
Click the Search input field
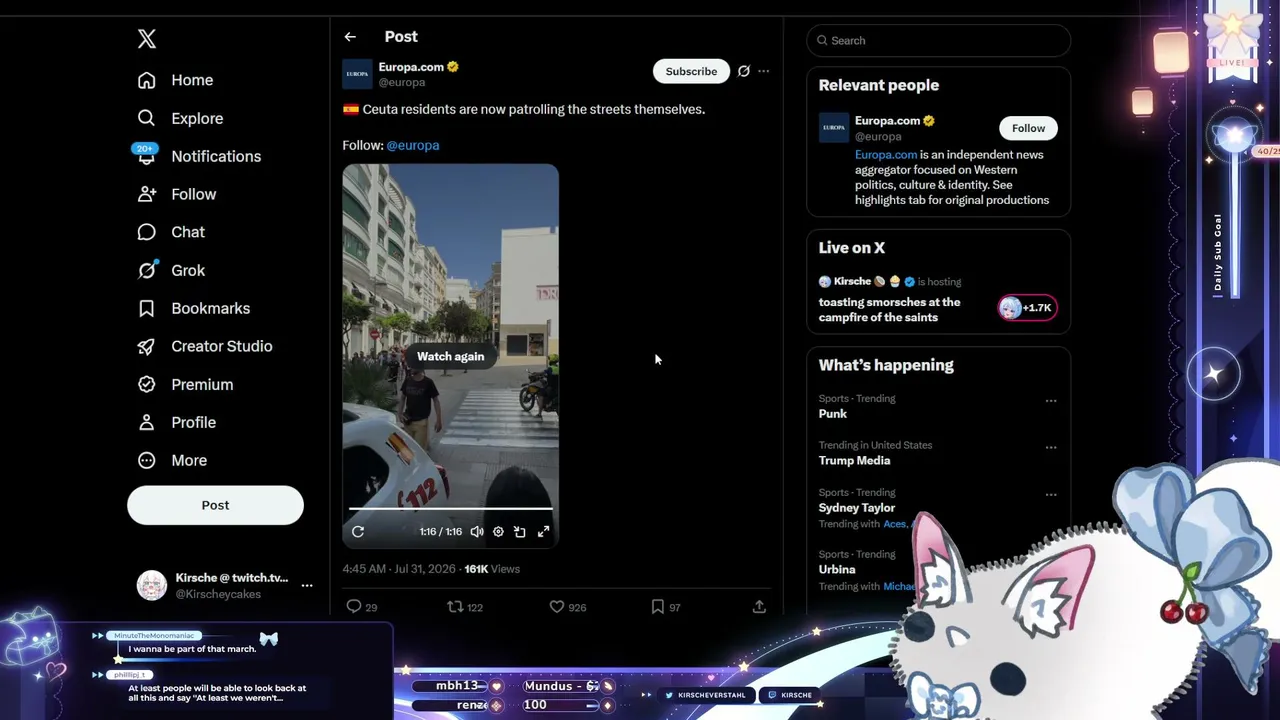pos(939,41)
